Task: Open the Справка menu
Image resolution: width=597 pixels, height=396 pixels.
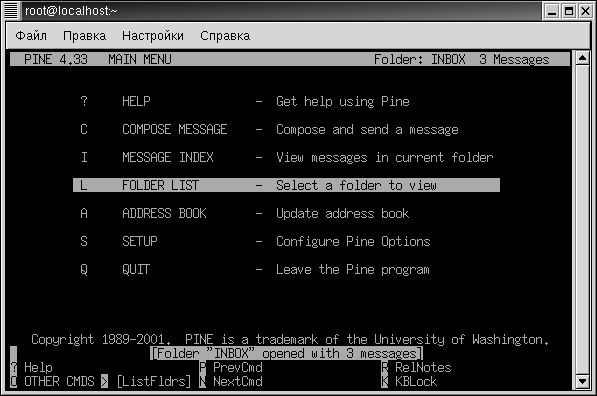Action: (x=225, y=36)
